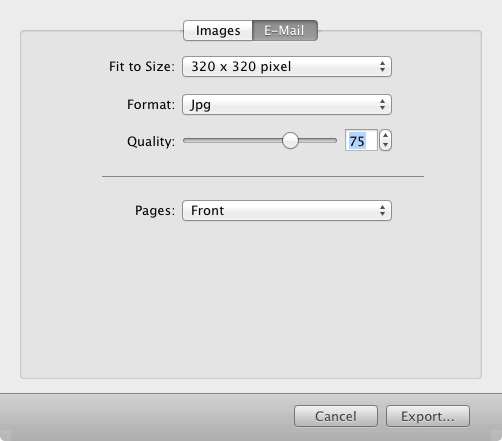This screenshot has width=502, height=441.
Task: Click in the Quality value field
Action: tap(361, 140)
